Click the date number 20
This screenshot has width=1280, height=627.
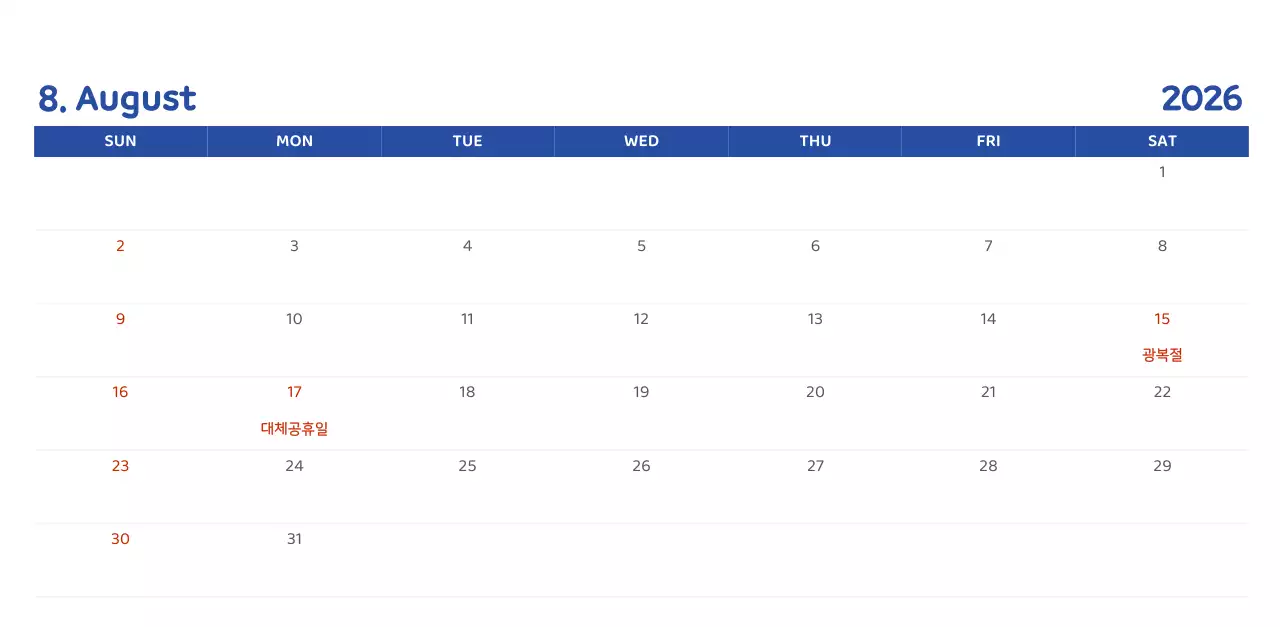click(815, 392)
